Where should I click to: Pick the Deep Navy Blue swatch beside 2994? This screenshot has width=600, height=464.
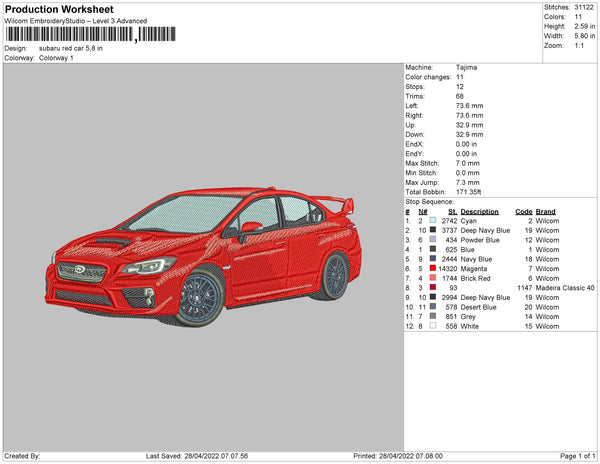click(x=433, y=297)
